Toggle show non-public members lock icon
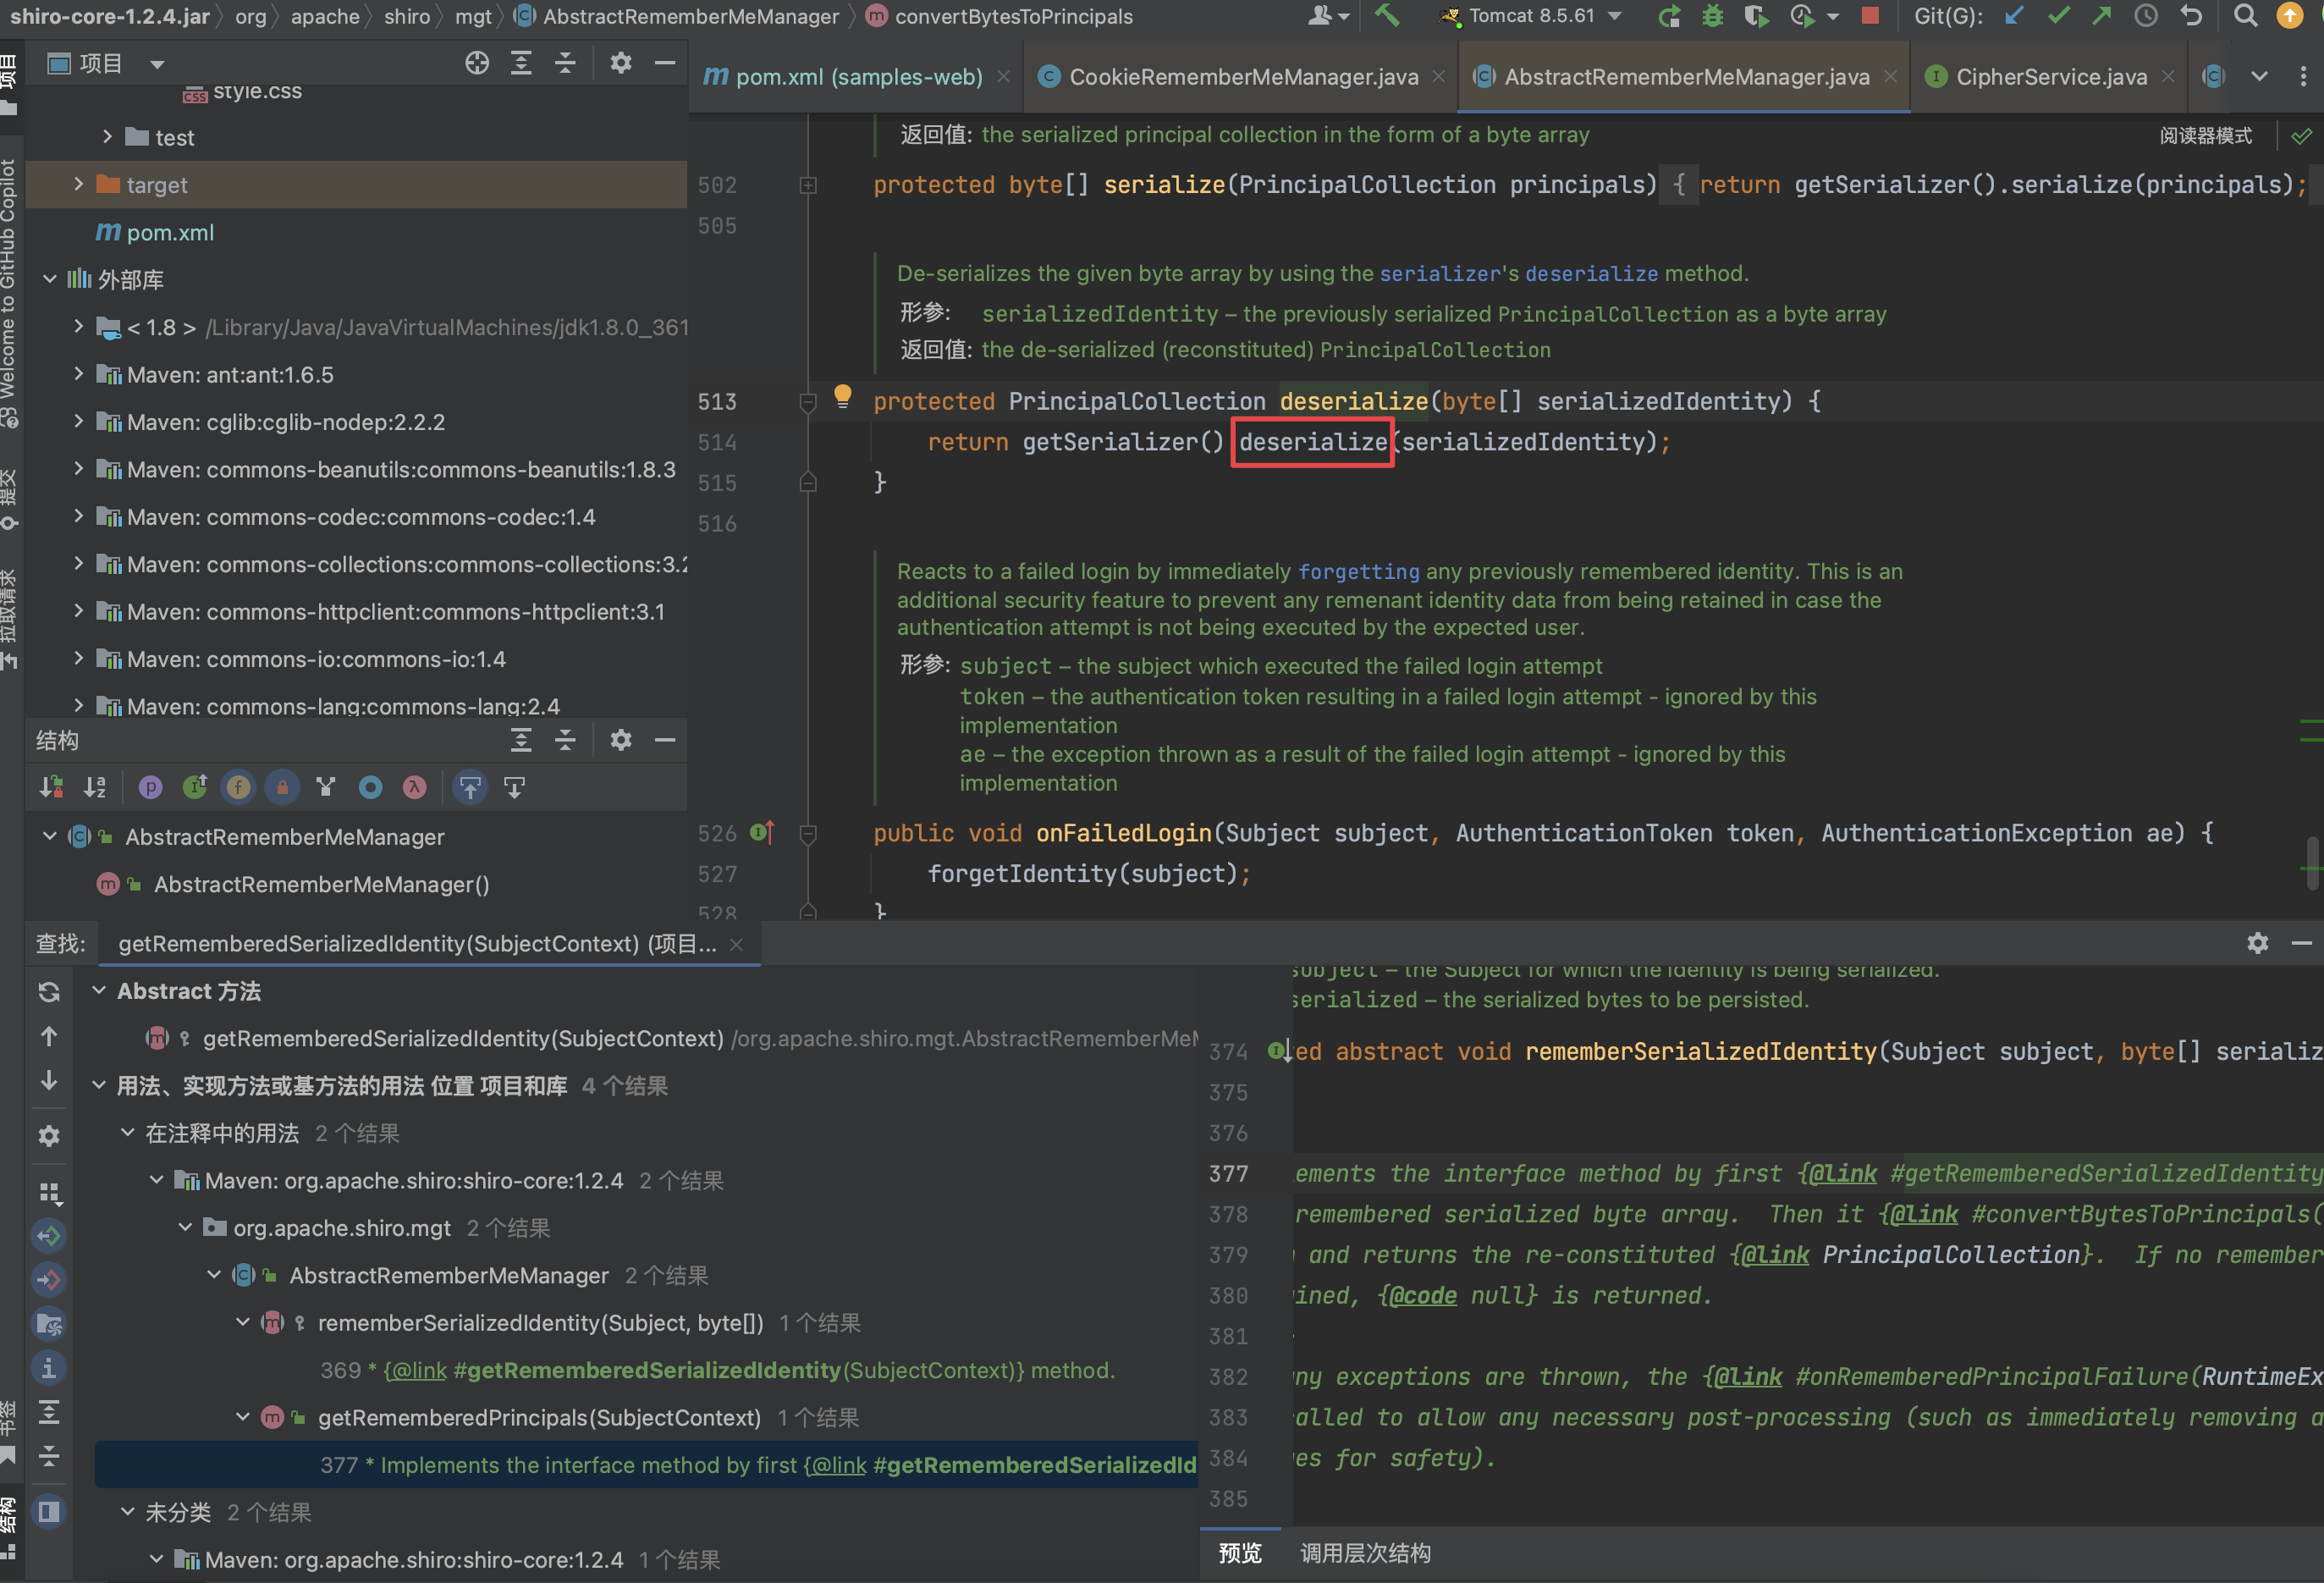The height and width of the screenshot is (1583, 2324). tap(282, 788)
